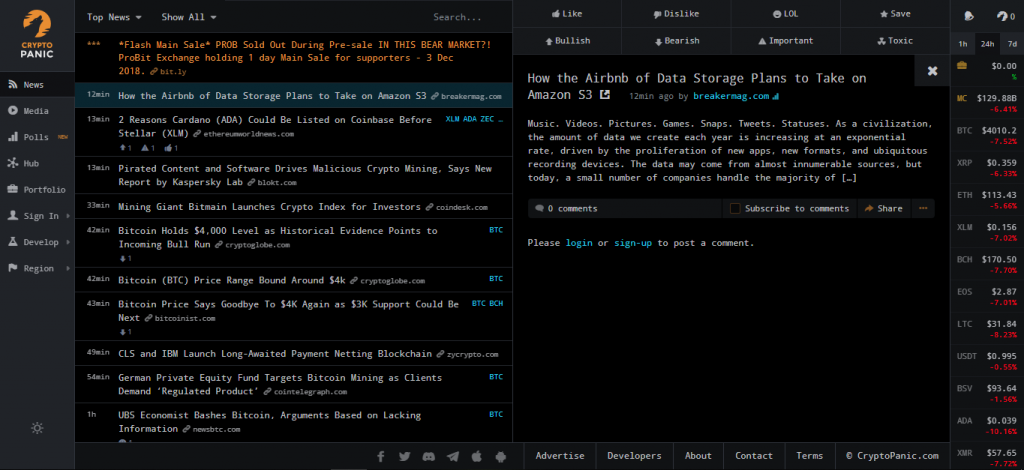1024x470 pixels.
Task: Click the portfolio briefcase icon in price sidebar
Action: click(962, 66)
